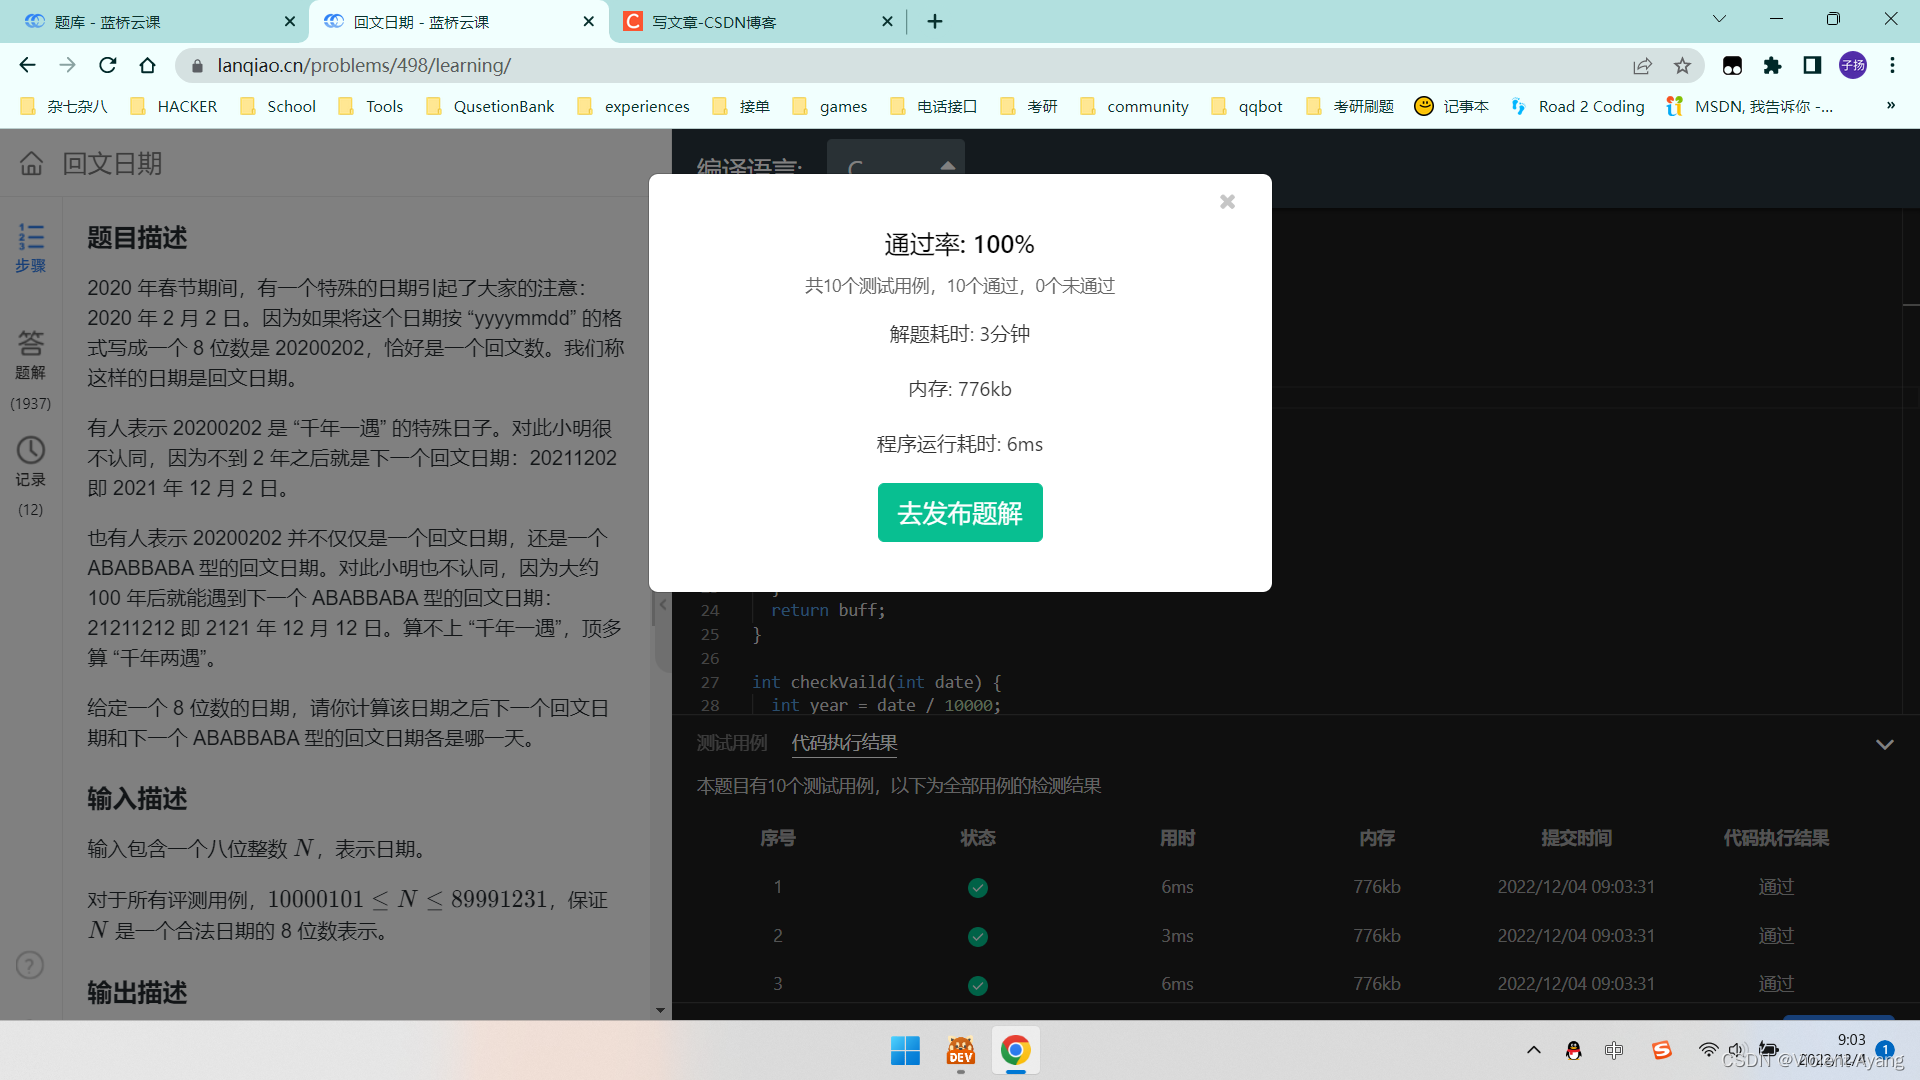1920x1080 pixels.
Task: Toggle the browser side panel icon
Action: [1812, 65]
